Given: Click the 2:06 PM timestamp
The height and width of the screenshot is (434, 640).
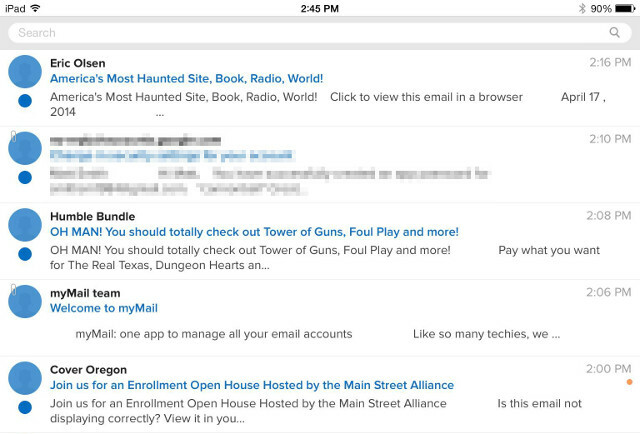Looking at the screenshot, I should pos(609,292).
